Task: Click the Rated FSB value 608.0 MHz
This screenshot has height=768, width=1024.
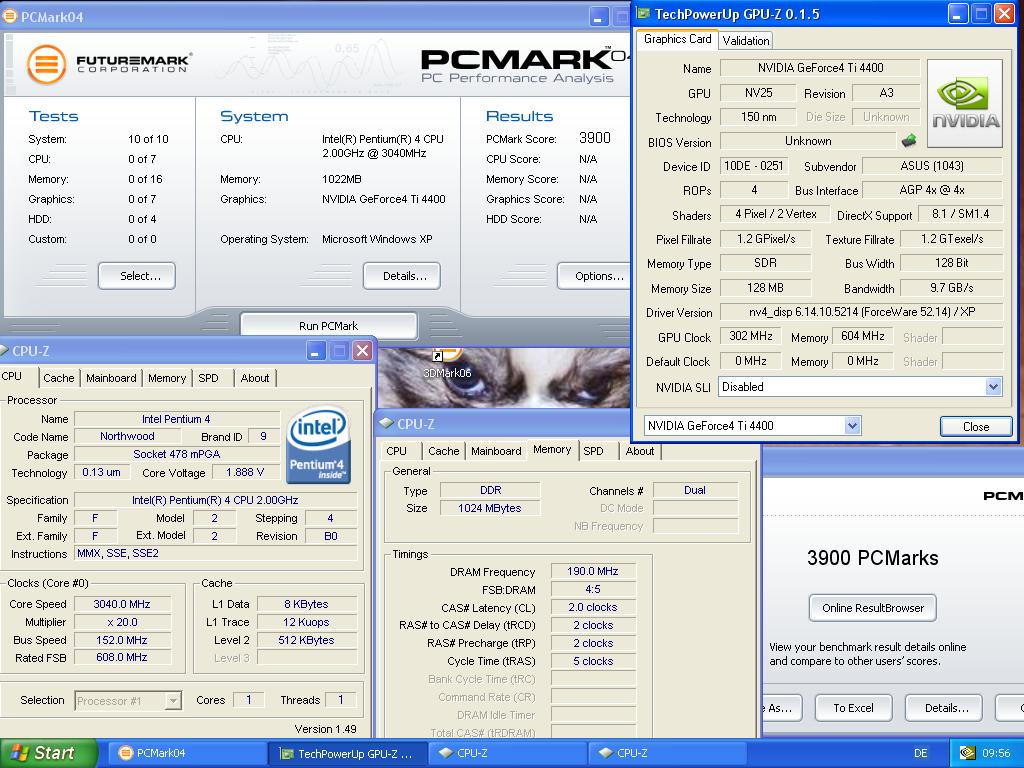Action: coord(122,658)
